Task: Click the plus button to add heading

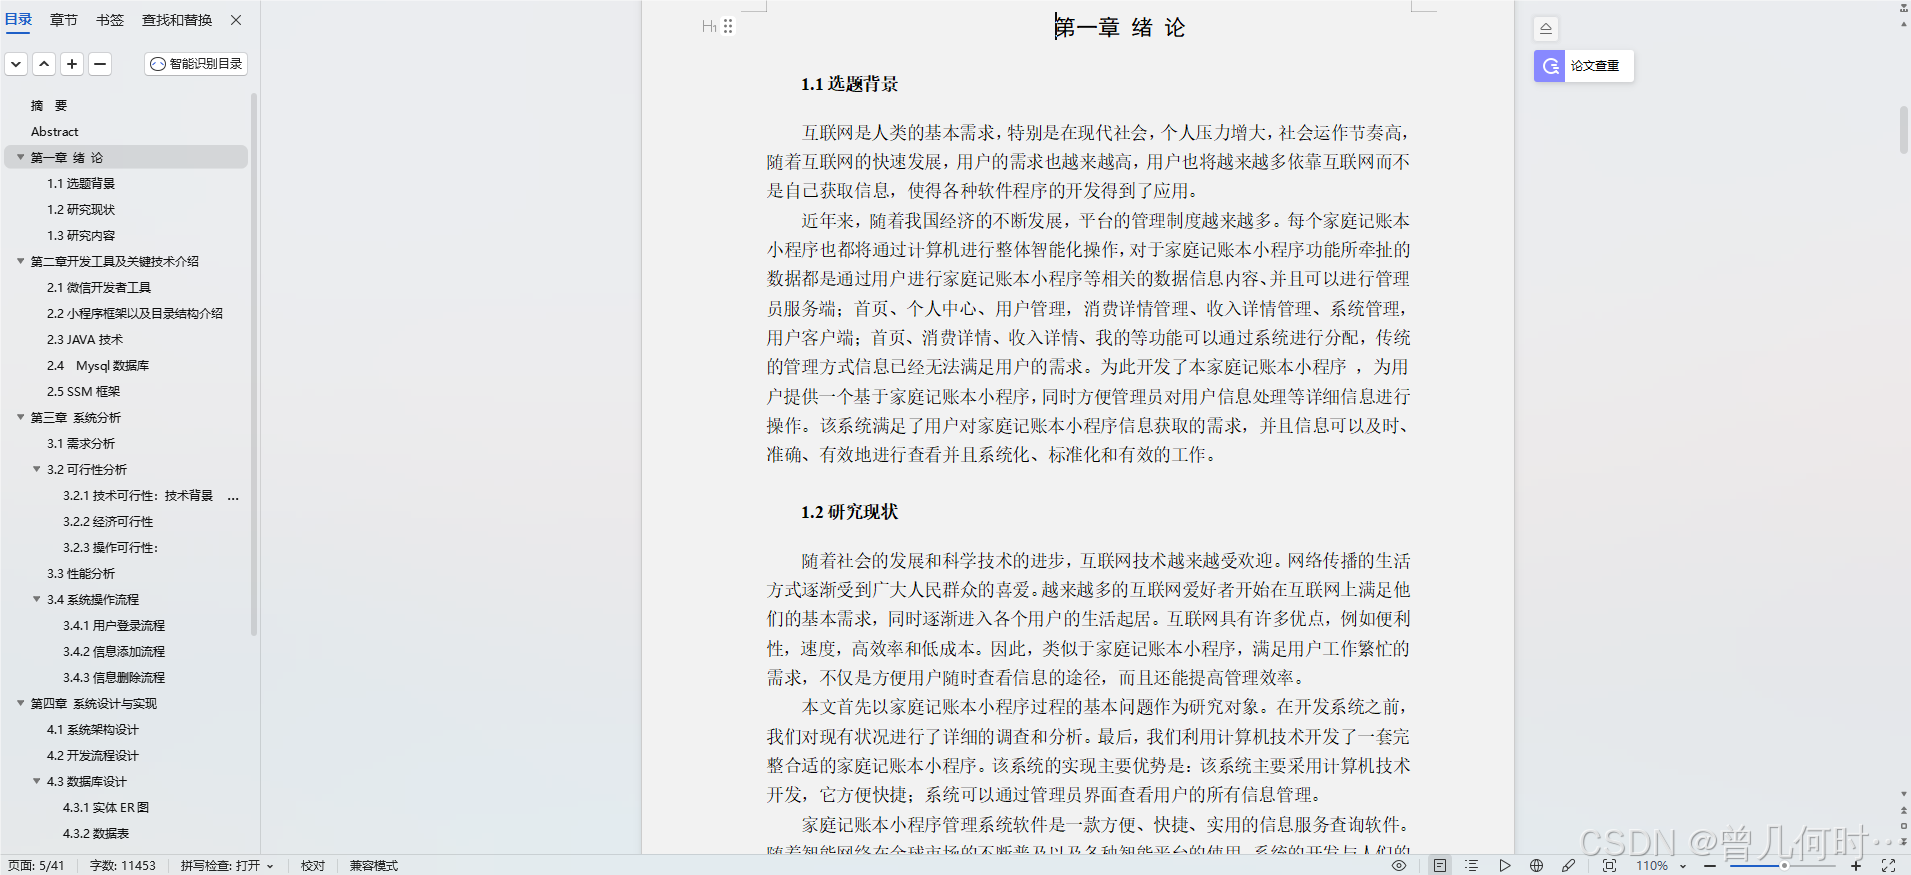Action: 72,64
